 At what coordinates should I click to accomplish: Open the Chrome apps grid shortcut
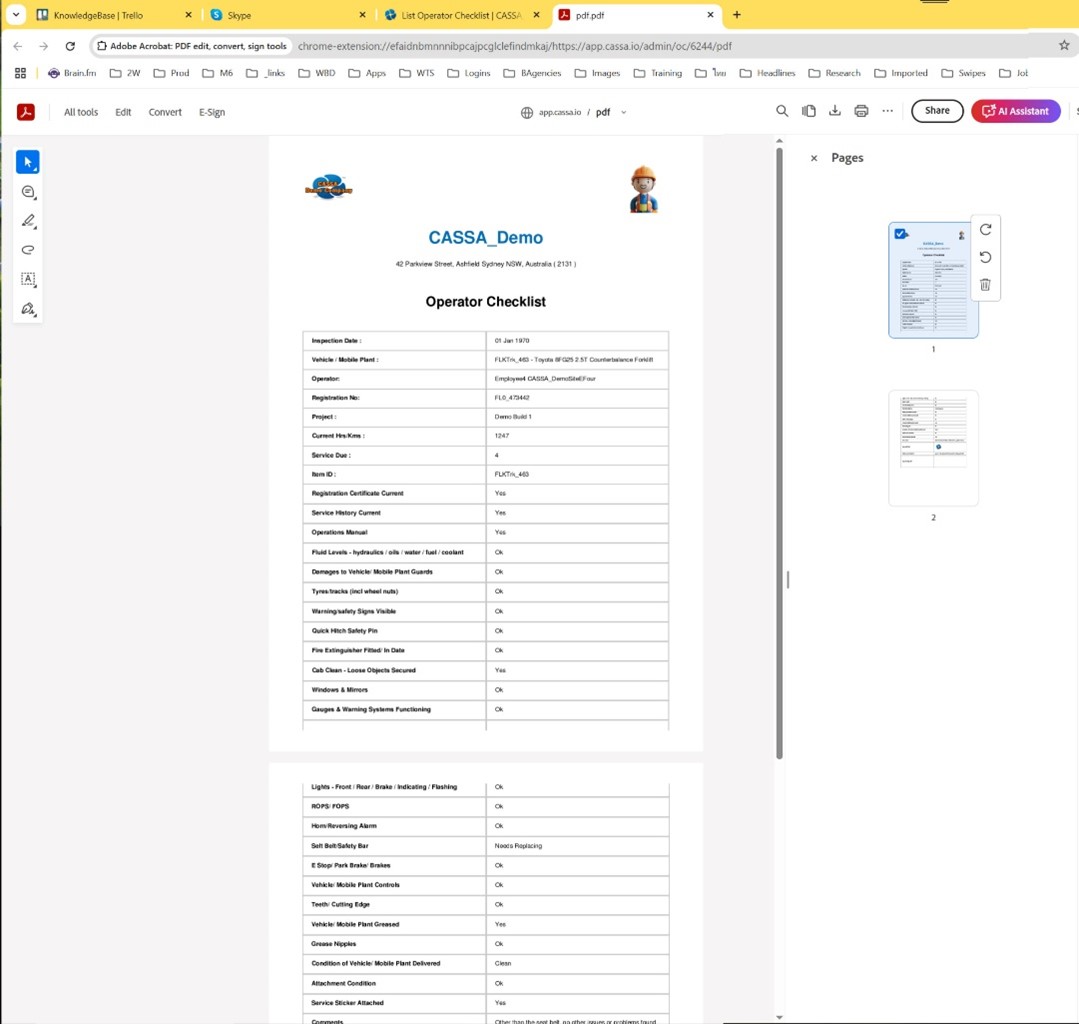click(20, 73)
